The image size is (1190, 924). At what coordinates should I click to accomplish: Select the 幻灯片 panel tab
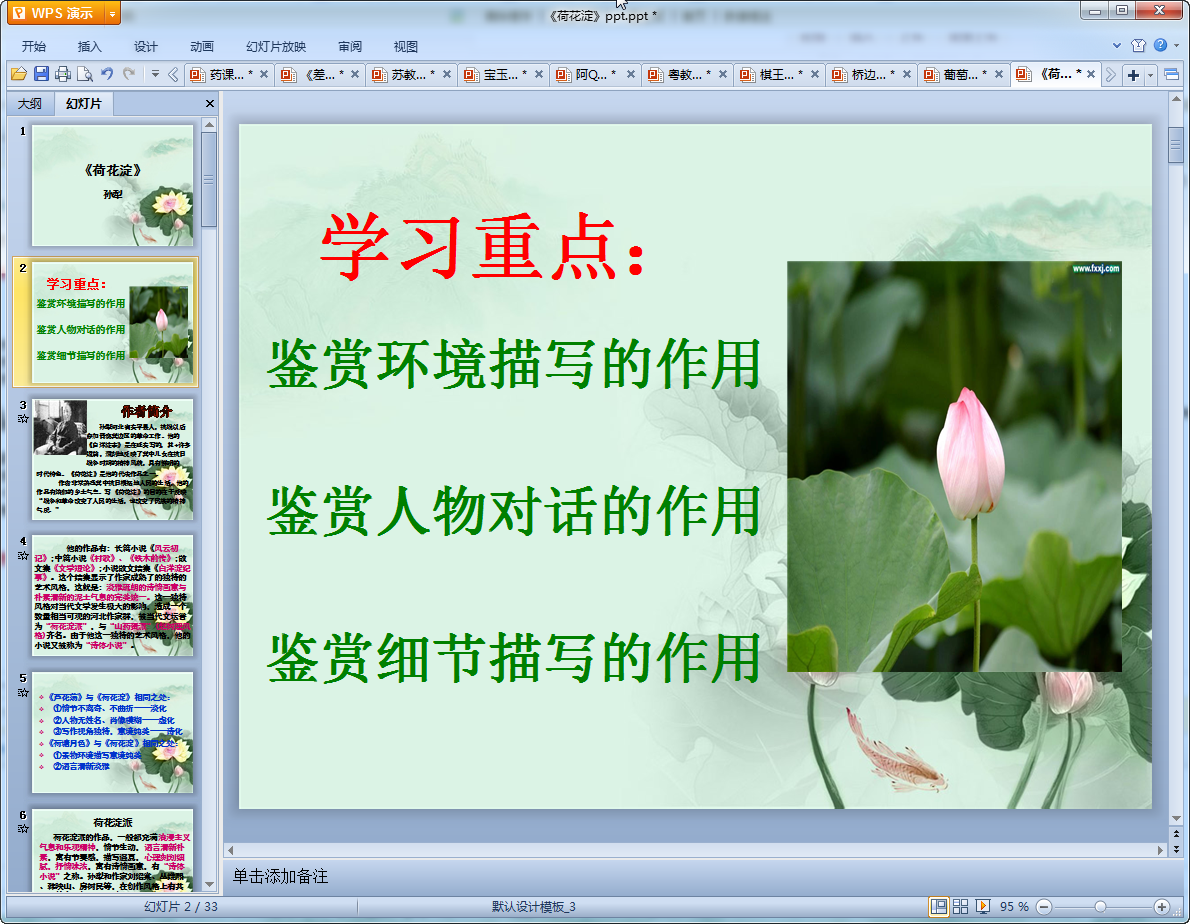83,103
